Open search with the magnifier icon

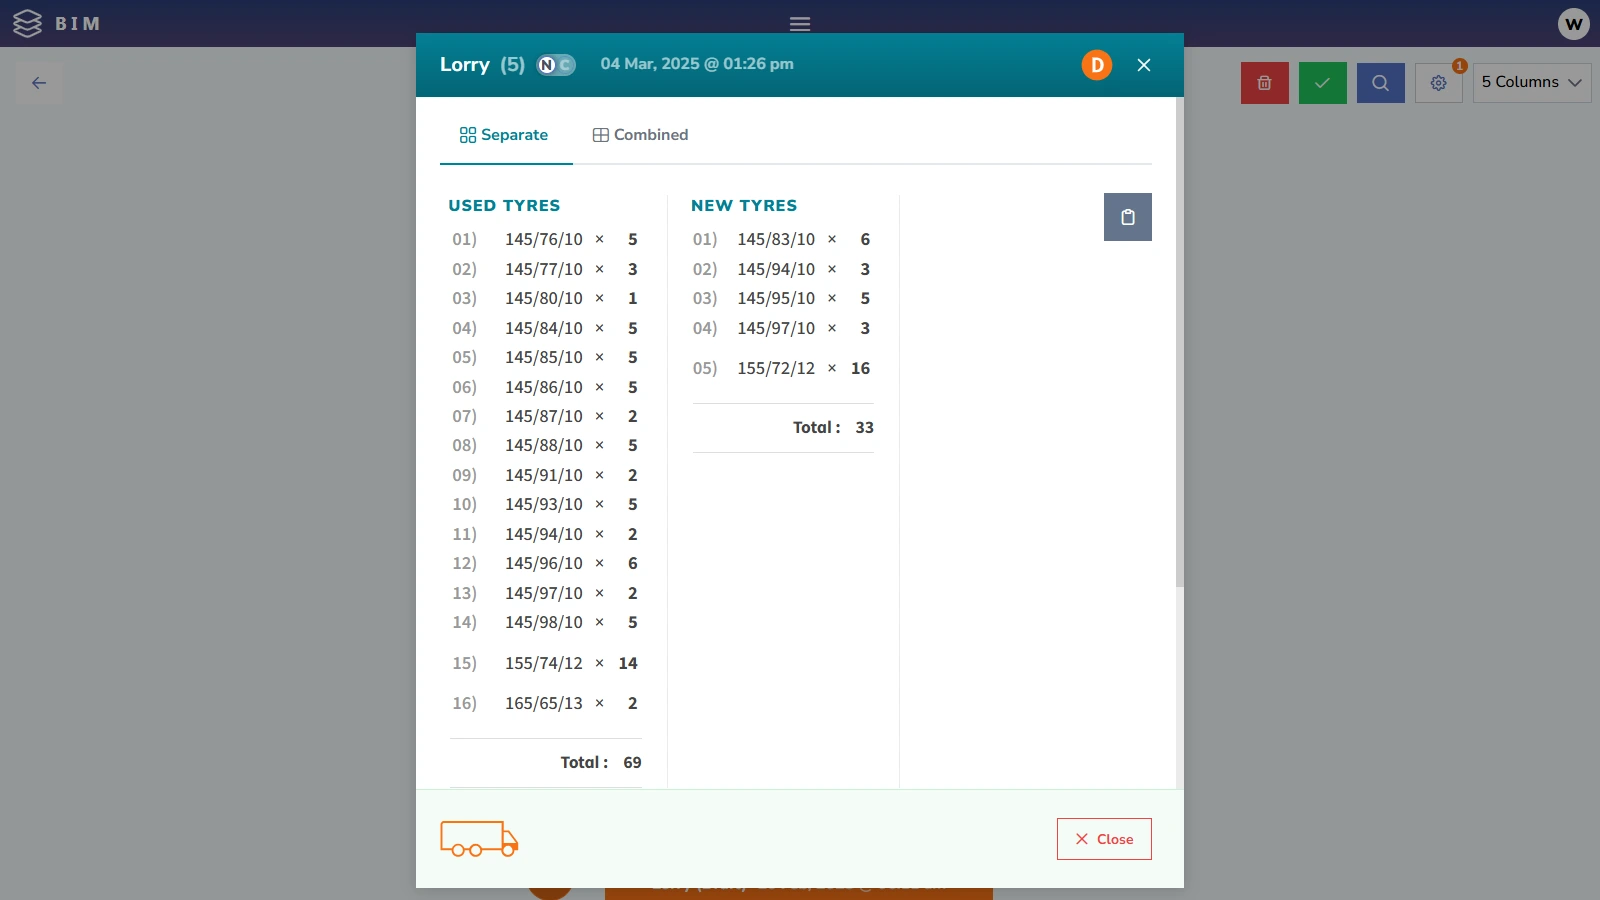(x=1380, y=83)
